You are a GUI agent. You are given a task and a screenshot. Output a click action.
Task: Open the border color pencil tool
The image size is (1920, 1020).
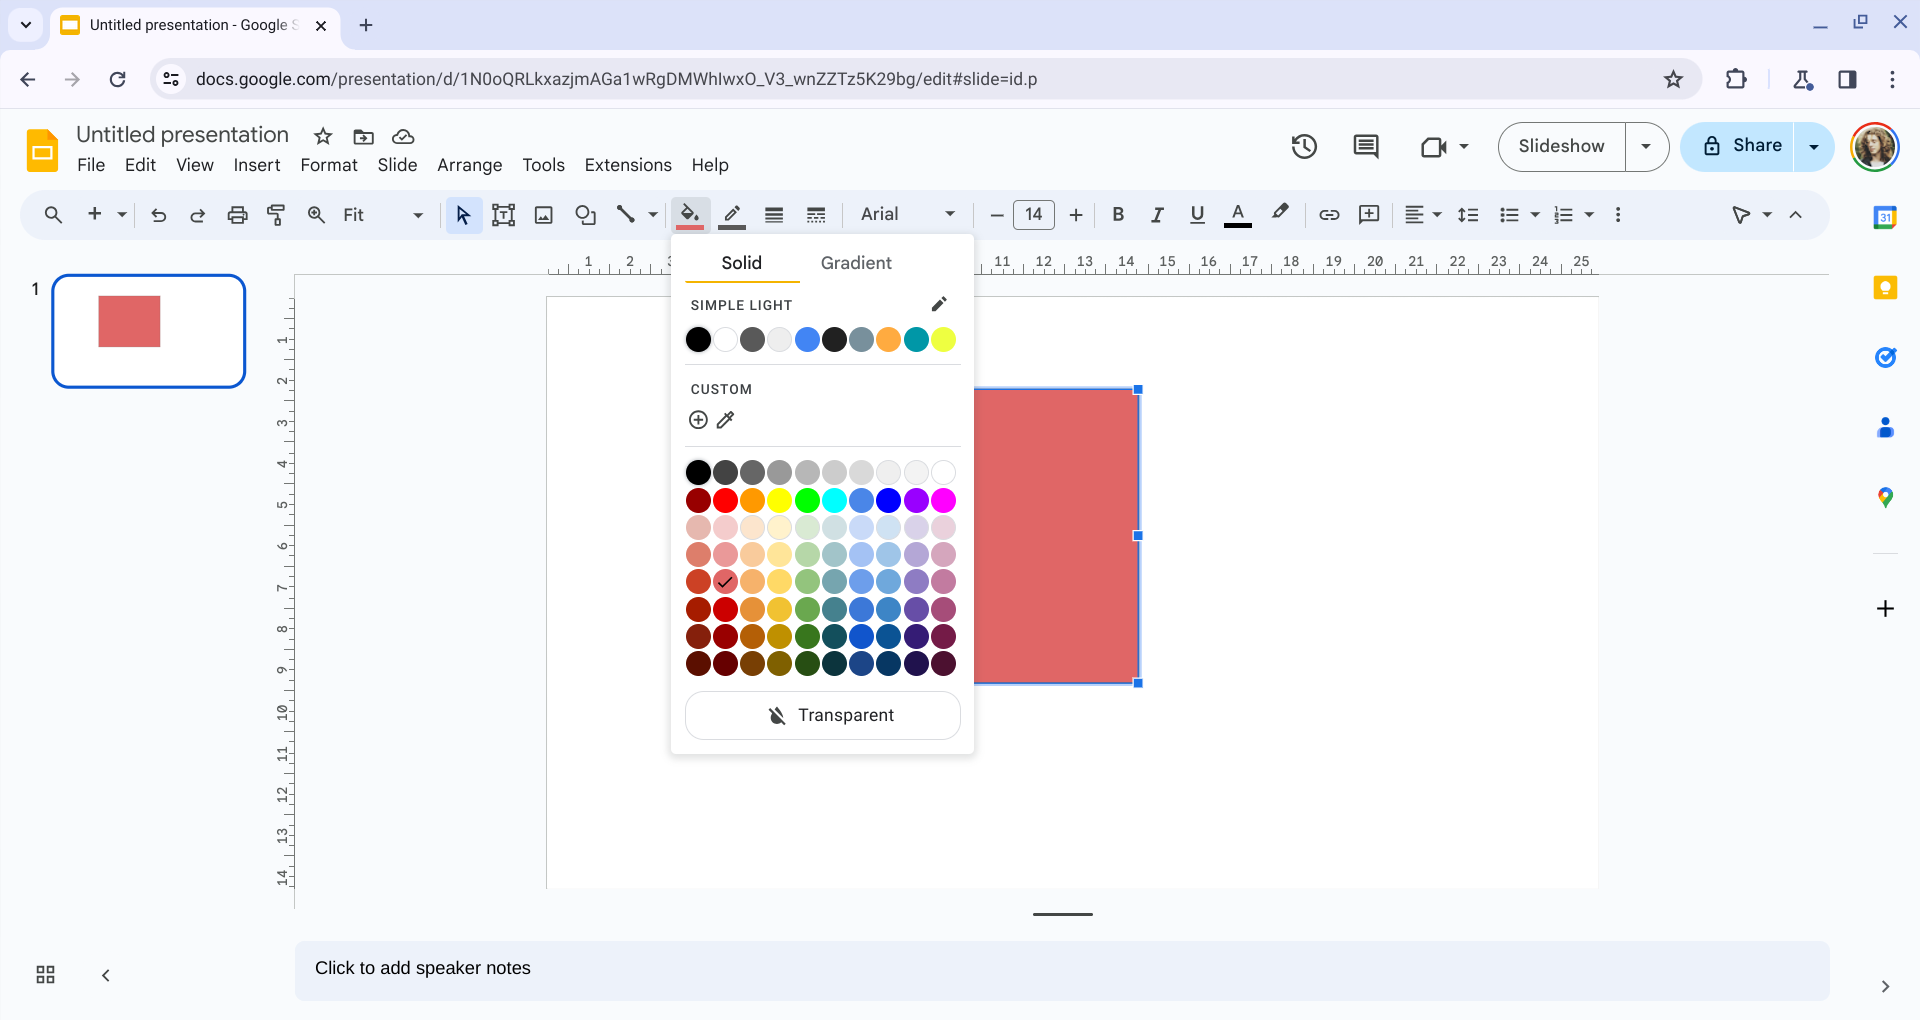tap(732, 215)
